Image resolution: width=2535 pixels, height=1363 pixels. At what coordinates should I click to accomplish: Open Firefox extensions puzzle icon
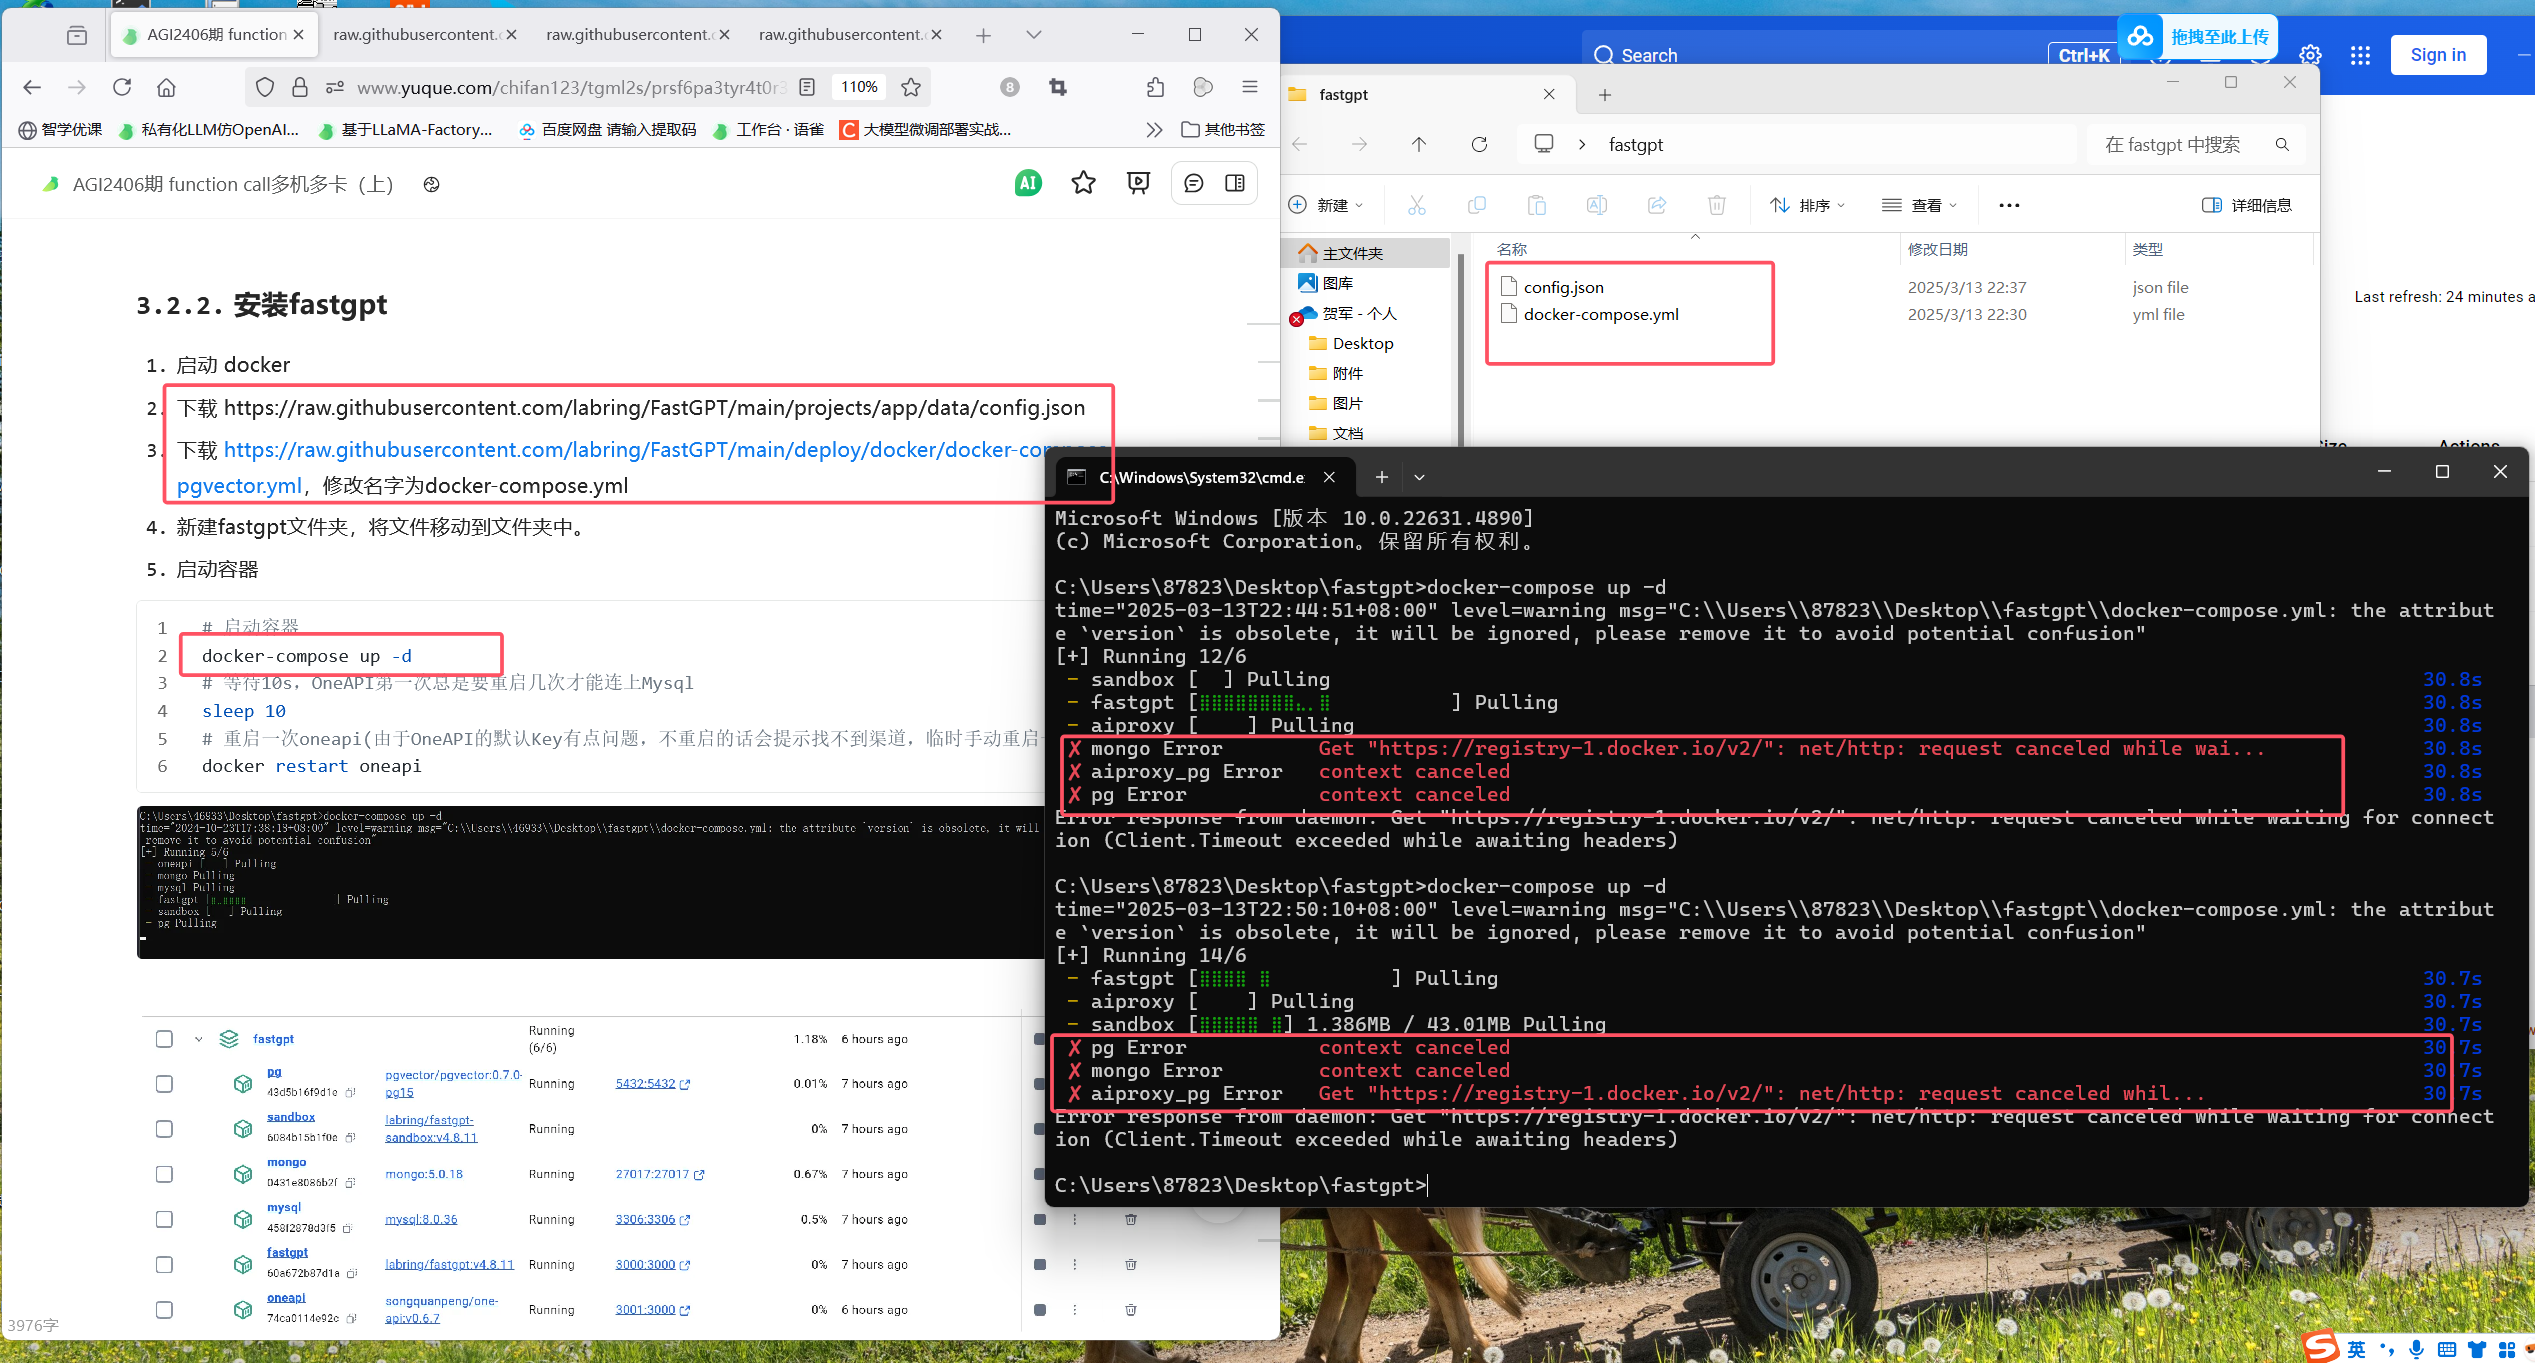coord(1155,88)
